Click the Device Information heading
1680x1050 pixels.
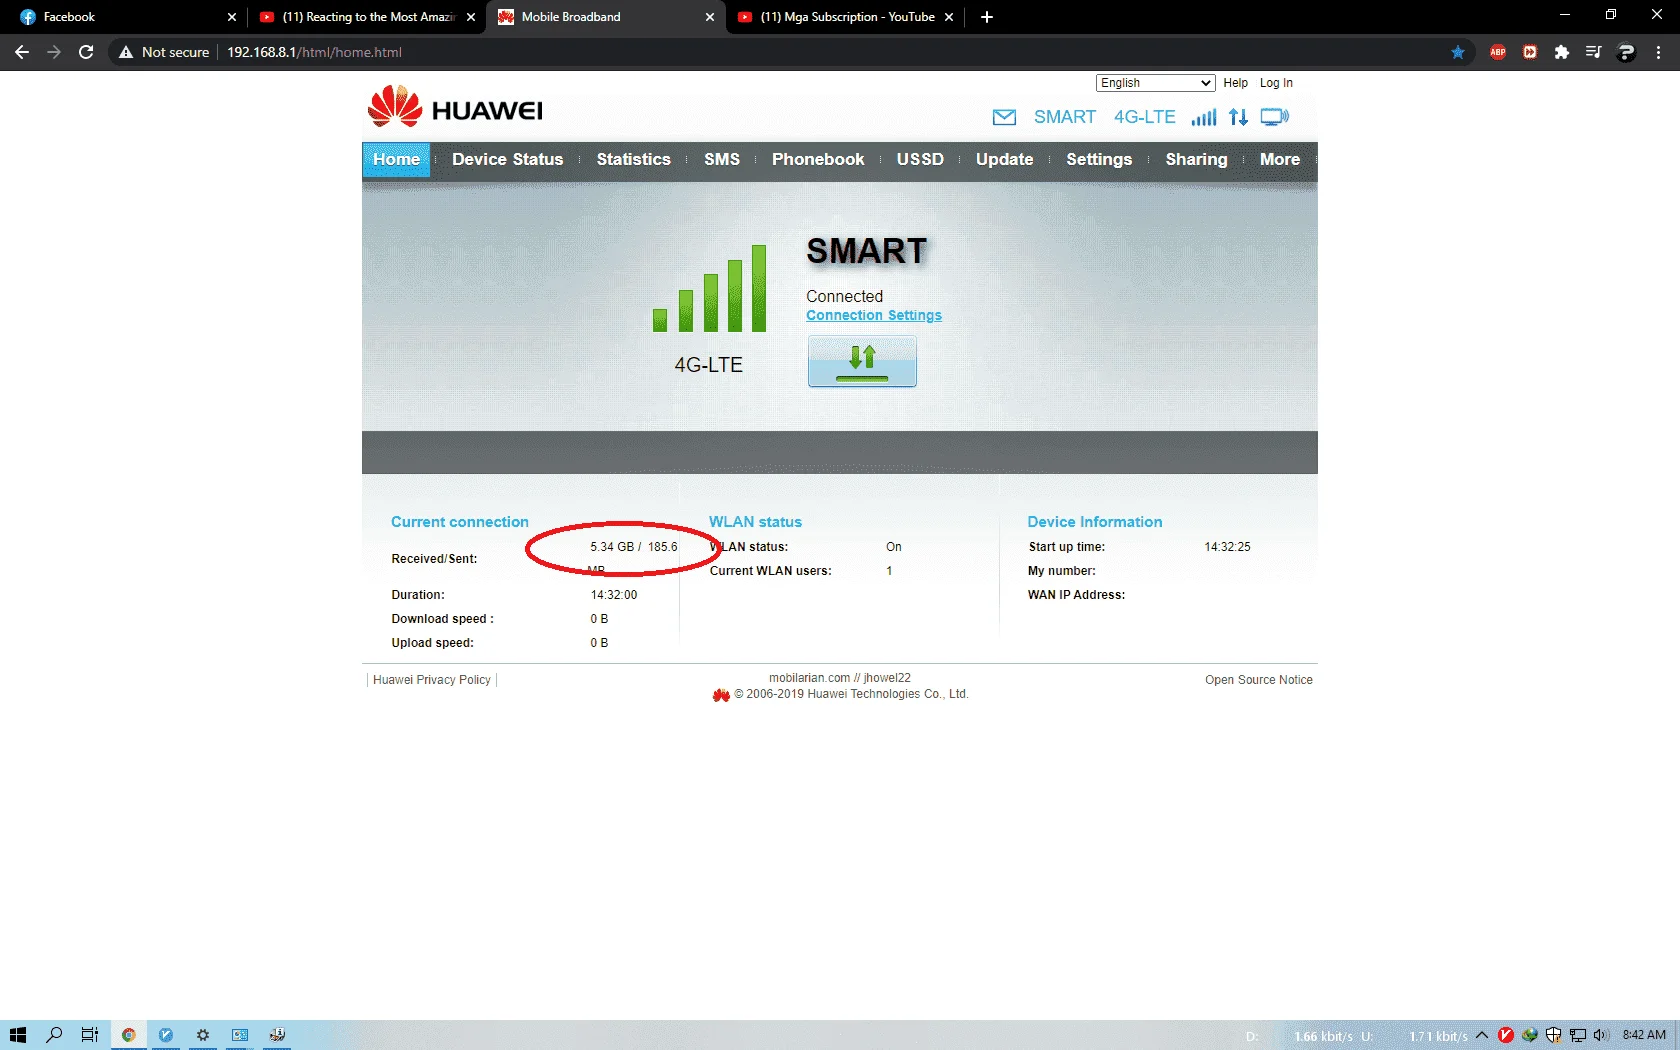point(1094,522)
